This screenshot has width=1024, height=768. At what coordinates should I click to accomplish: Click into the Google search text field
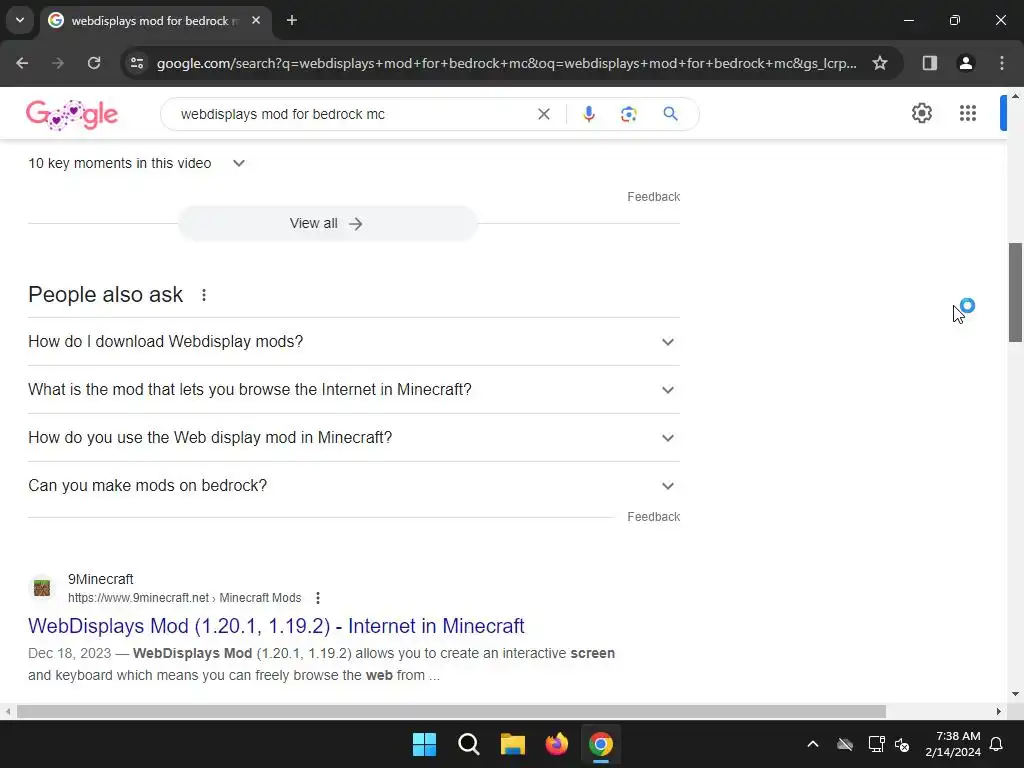click(x=353, y=114)
